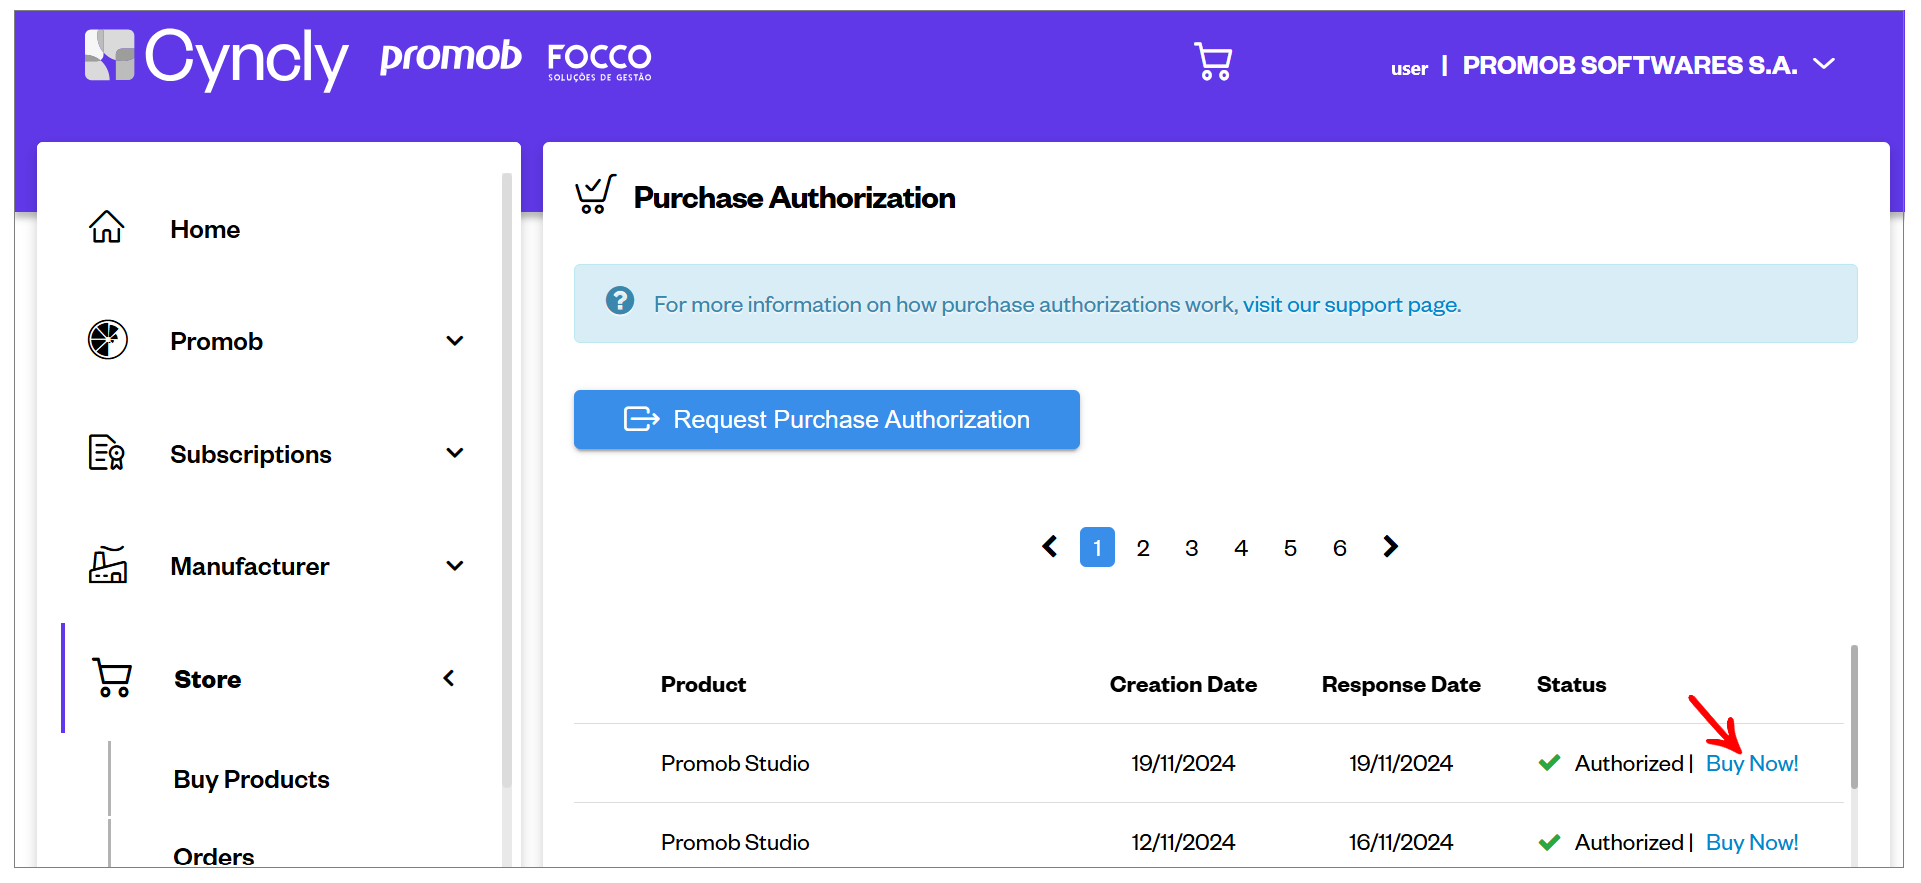The width and height of the screenshot is (1921, 883).
Task: Click the Focco logo in header
Action: (599, 62)
